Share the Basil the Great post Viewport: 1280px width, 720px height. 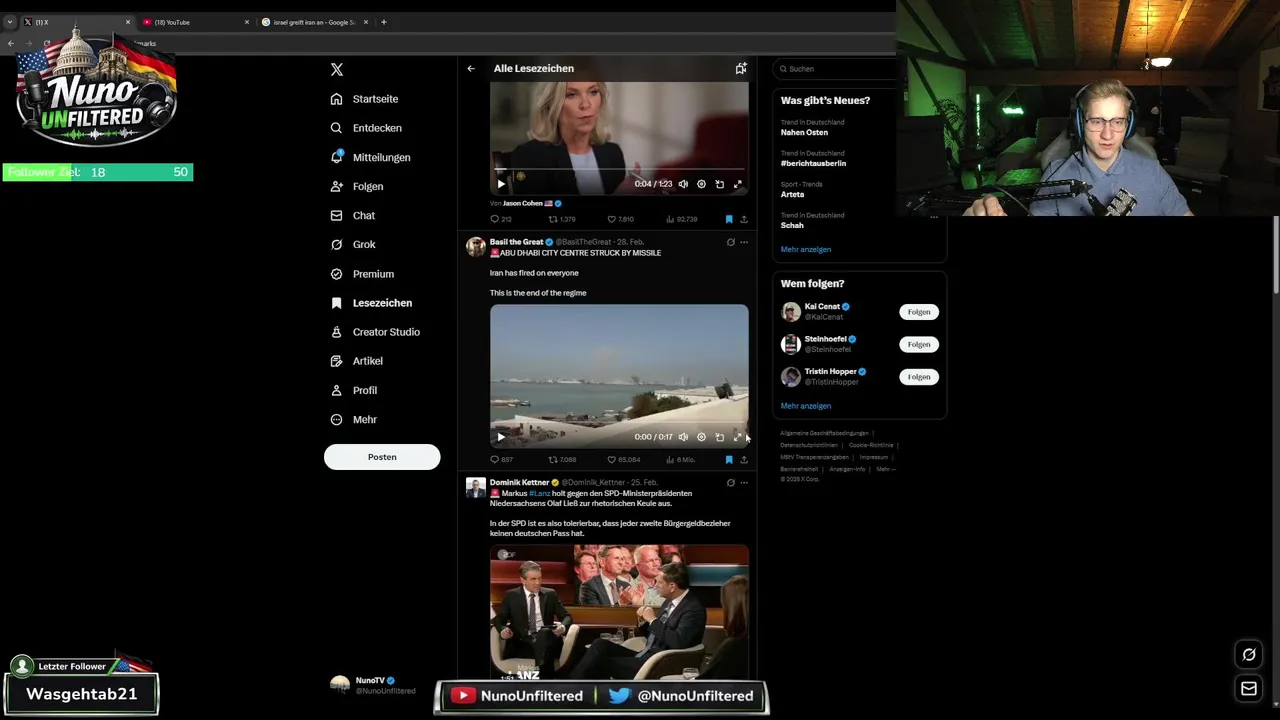coord(743,460)
